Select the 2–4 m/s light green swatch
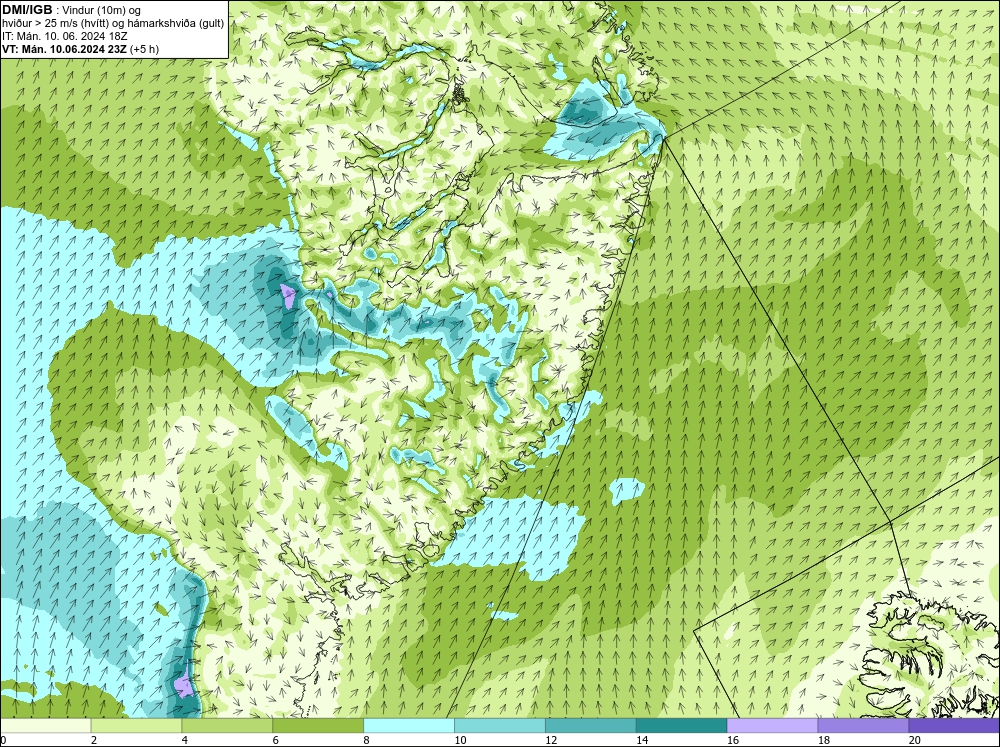 (x=136, y=725)
